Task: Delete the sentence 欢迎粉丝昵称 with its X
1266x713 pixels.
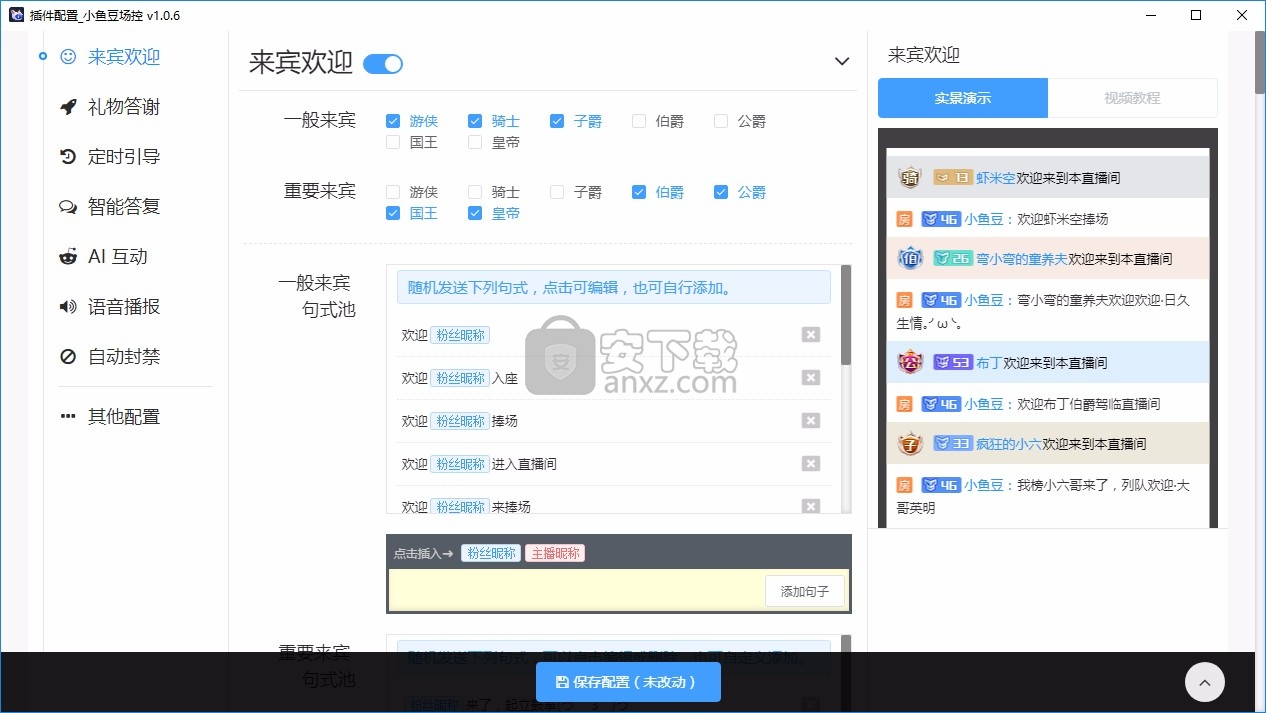Action: pos(811,335)
